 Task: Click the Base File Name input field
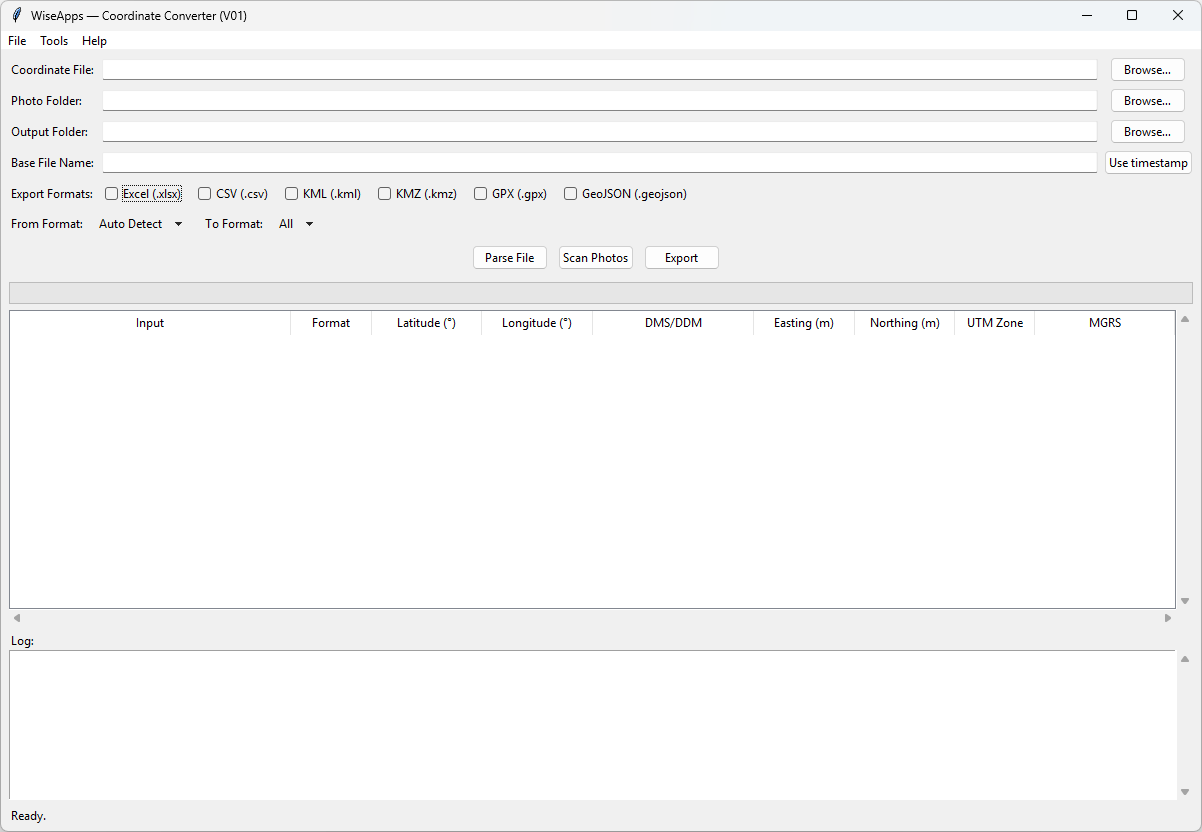tap(600, 162)
